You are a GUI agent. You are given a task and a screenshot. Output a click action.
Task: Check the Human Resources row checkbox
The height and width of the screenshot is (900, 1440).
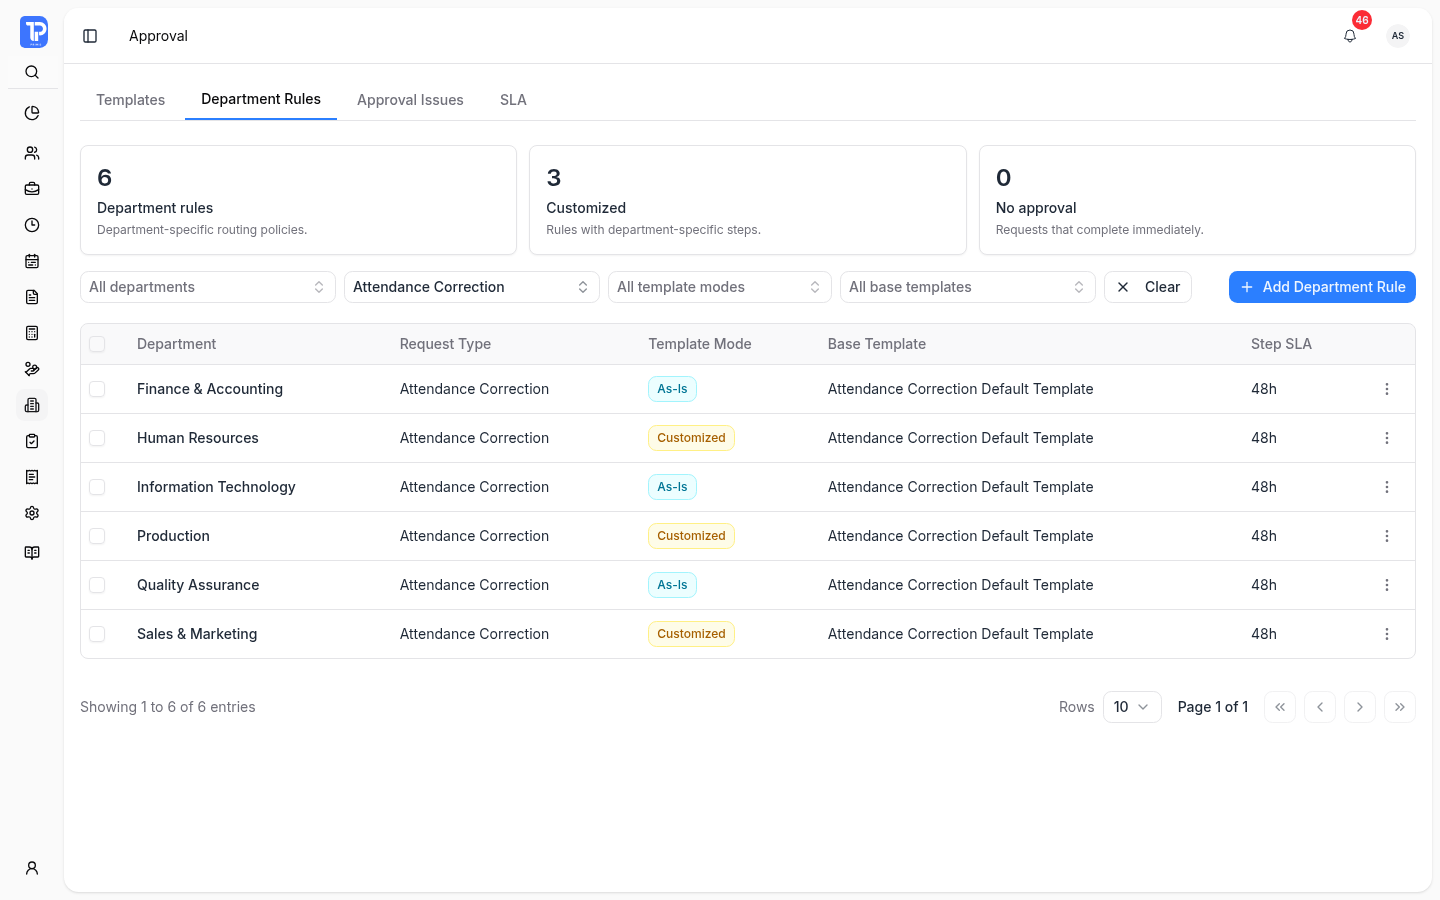(x=97, y=438)
